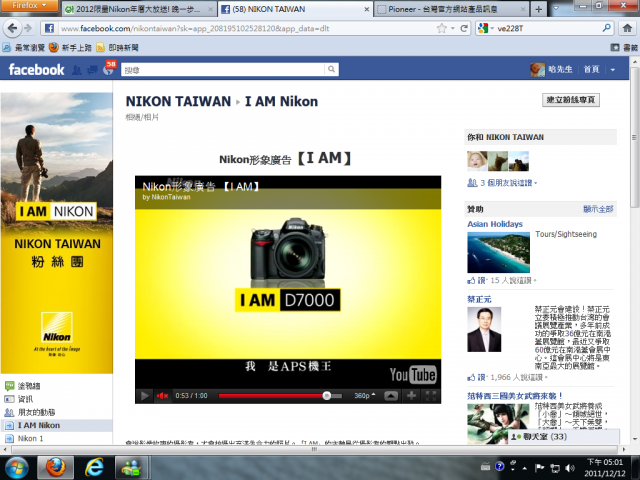This screenshot has height=480, width=640.
Task: Open 朋友的動態 sidebar item
Action: click(x=29, y=412)
